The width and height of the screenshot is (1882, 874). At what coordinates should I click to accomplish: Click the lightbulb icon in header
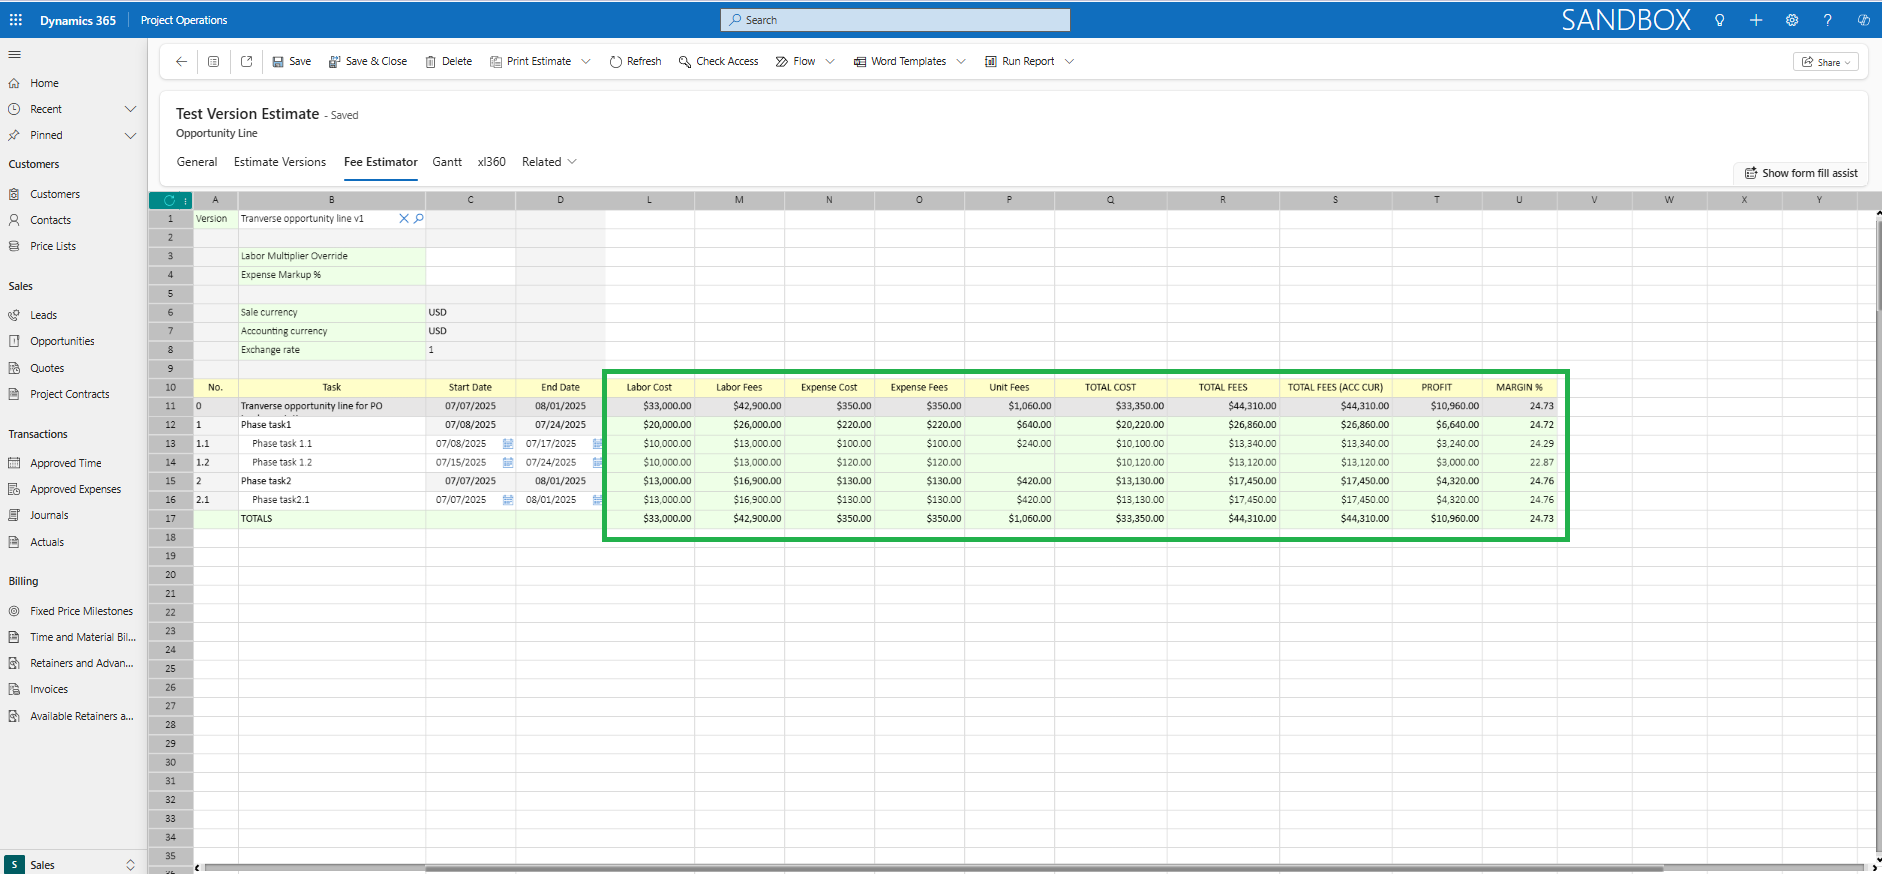1719,20
